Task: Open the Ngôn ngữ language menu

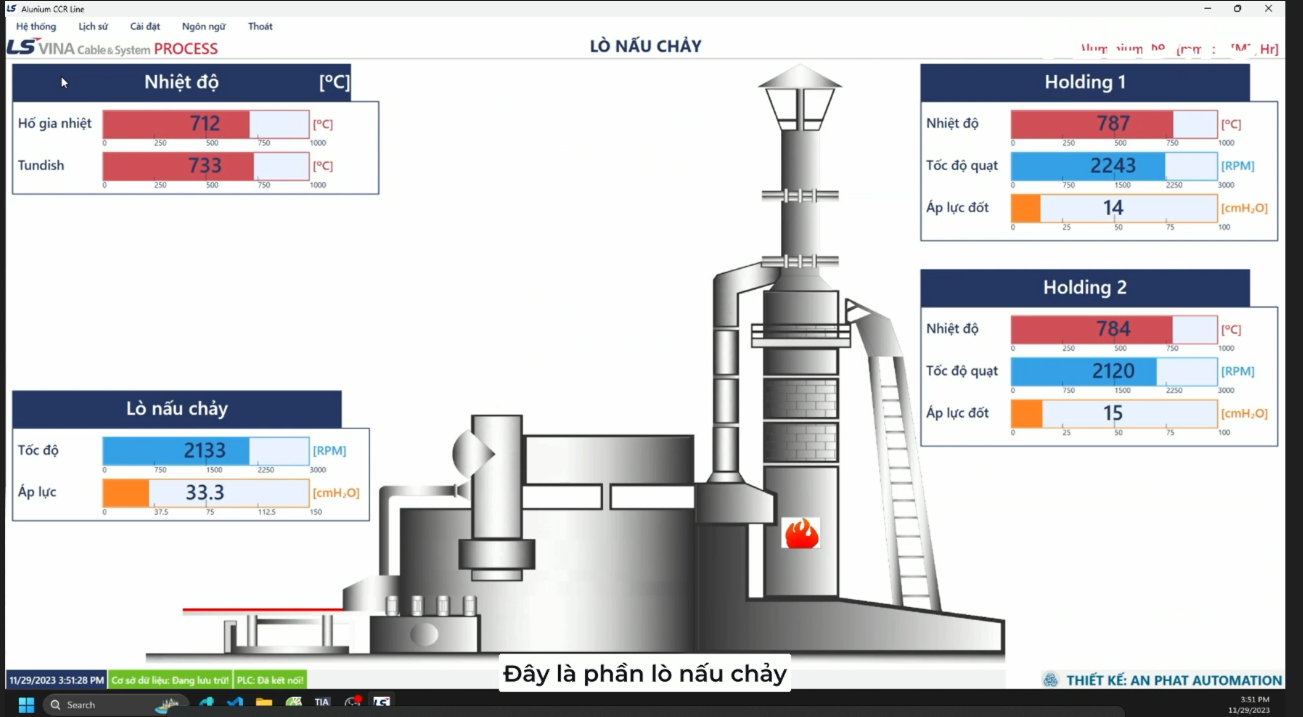Action: (203, 26)
